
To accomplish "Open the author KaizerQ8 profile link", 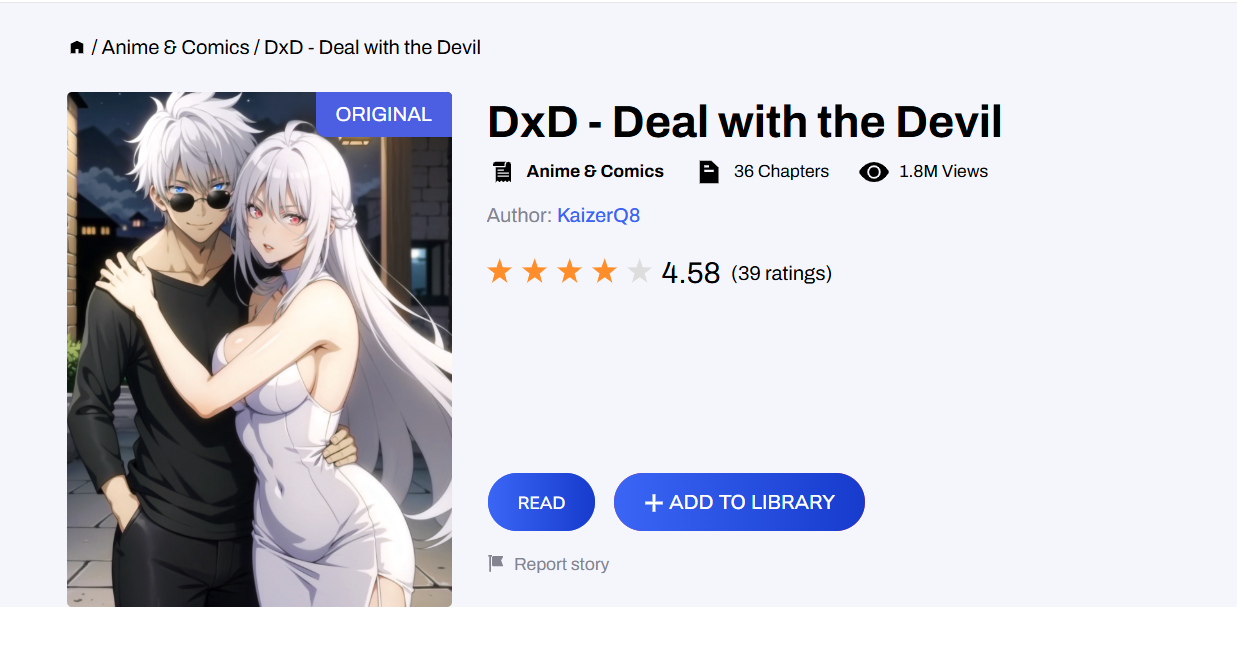I will (x=599, y=215).
